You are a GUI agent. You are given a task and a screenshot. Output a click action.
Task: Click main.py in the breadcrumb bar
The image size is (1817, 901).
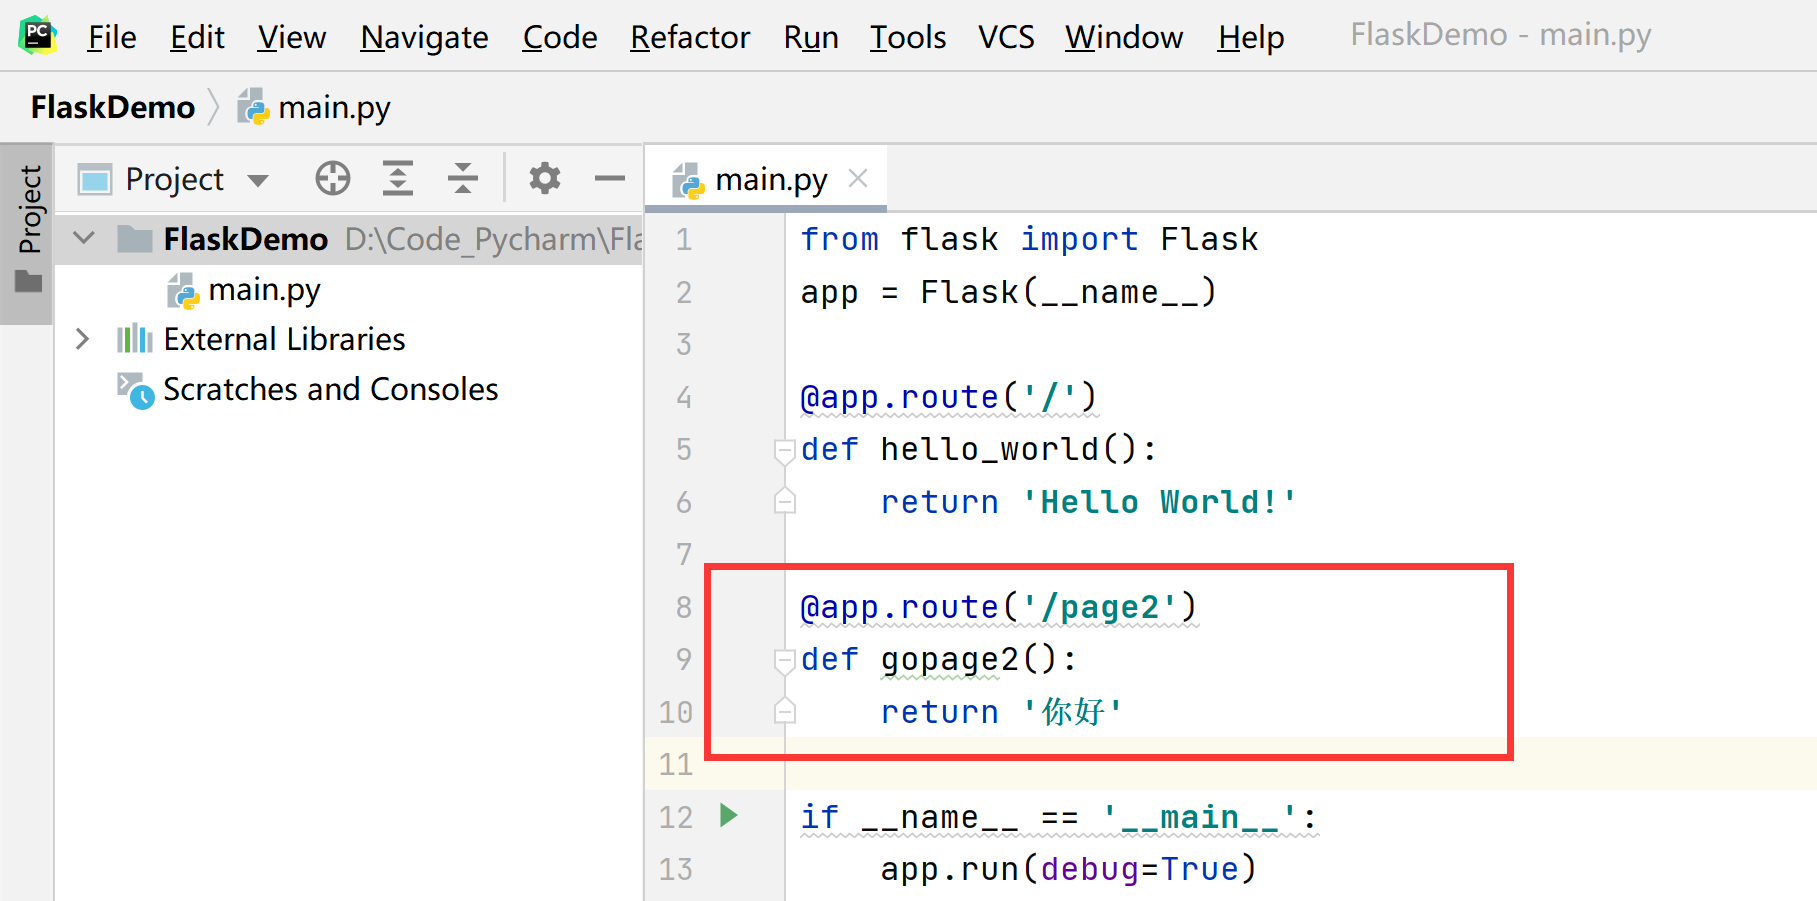[333, 107]
